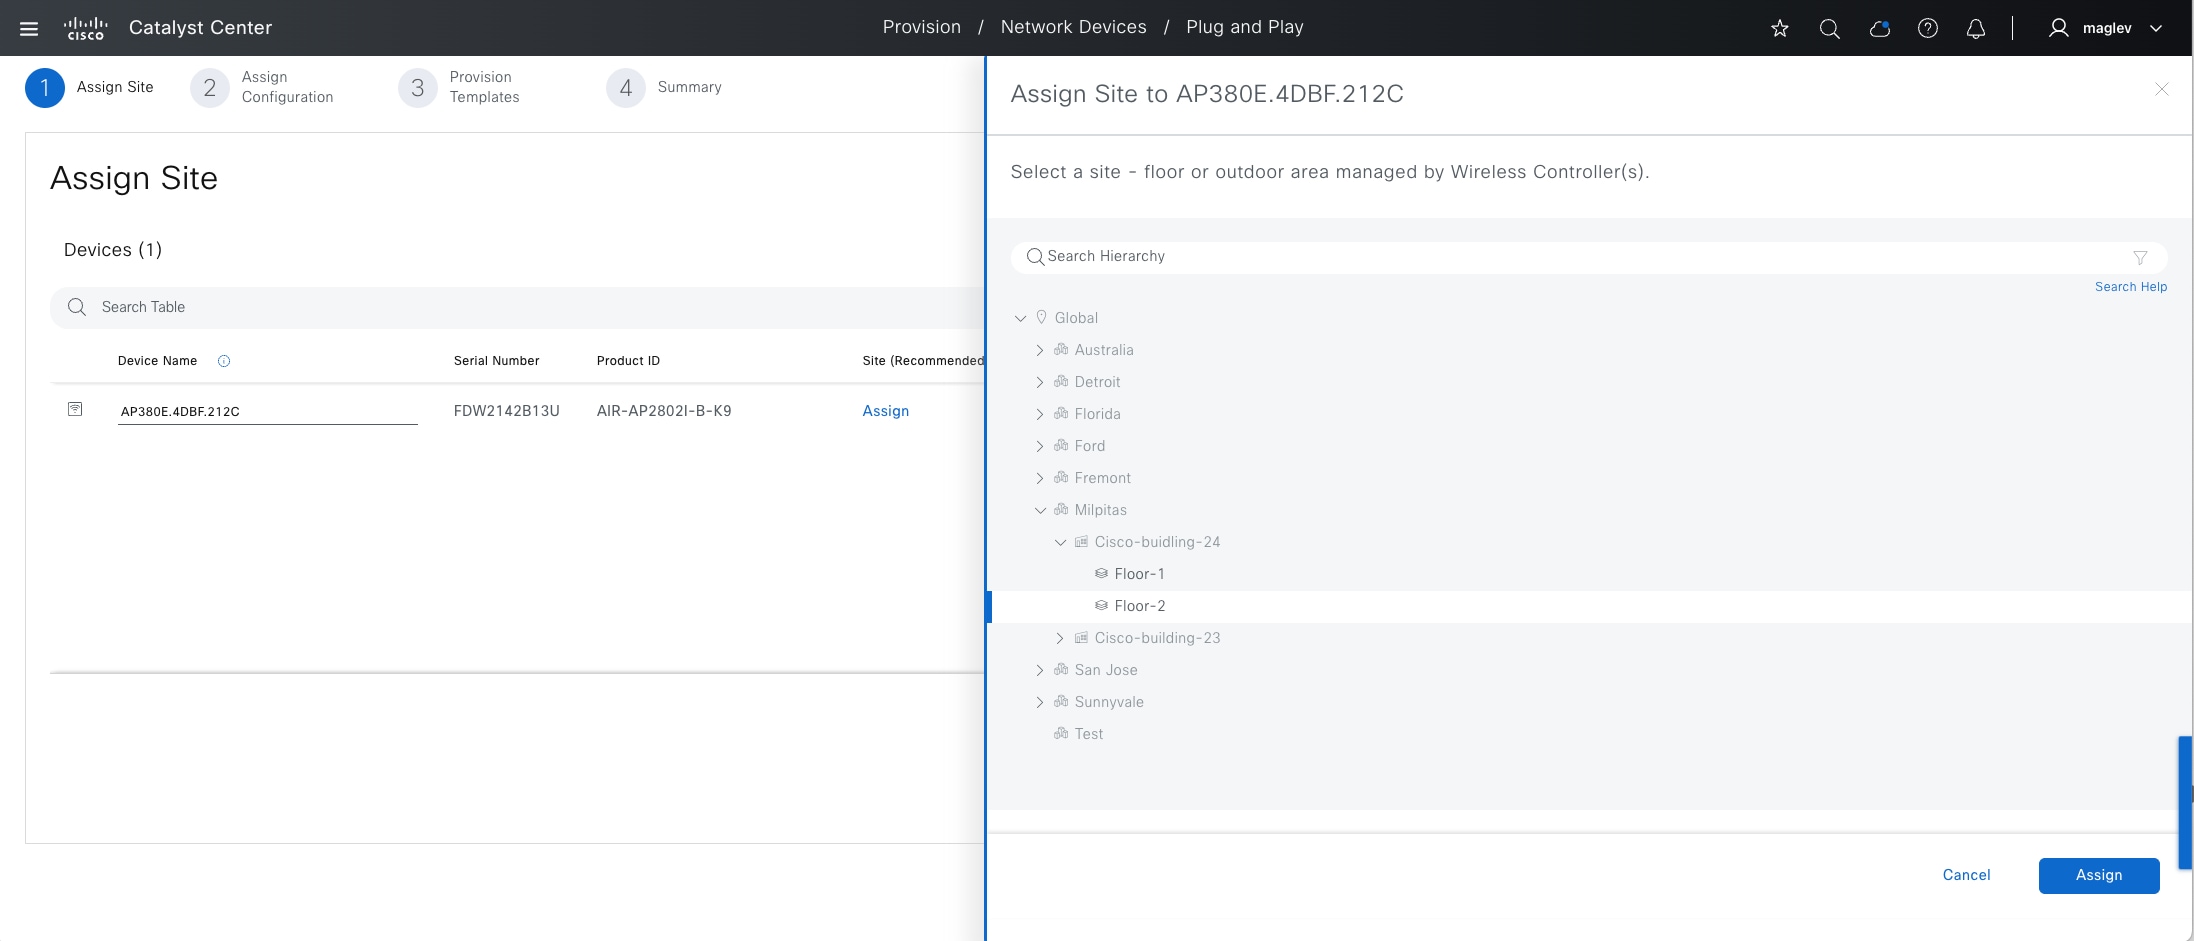Image resolution: width=2194 pixels, height=941 pixels.
Task: Click the Product ID column header
Action: pyautogui.click(x=628, y=361)
